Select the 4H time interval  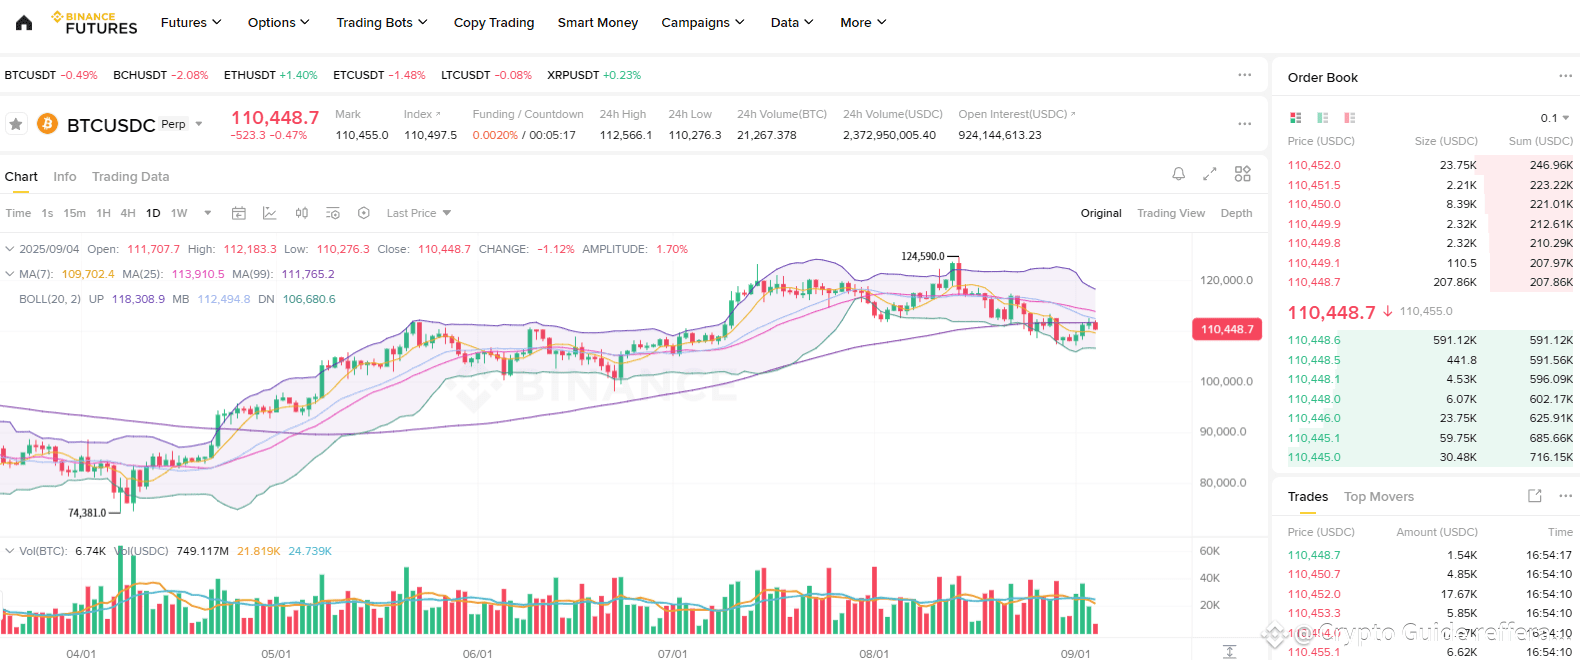pos(128,213)
